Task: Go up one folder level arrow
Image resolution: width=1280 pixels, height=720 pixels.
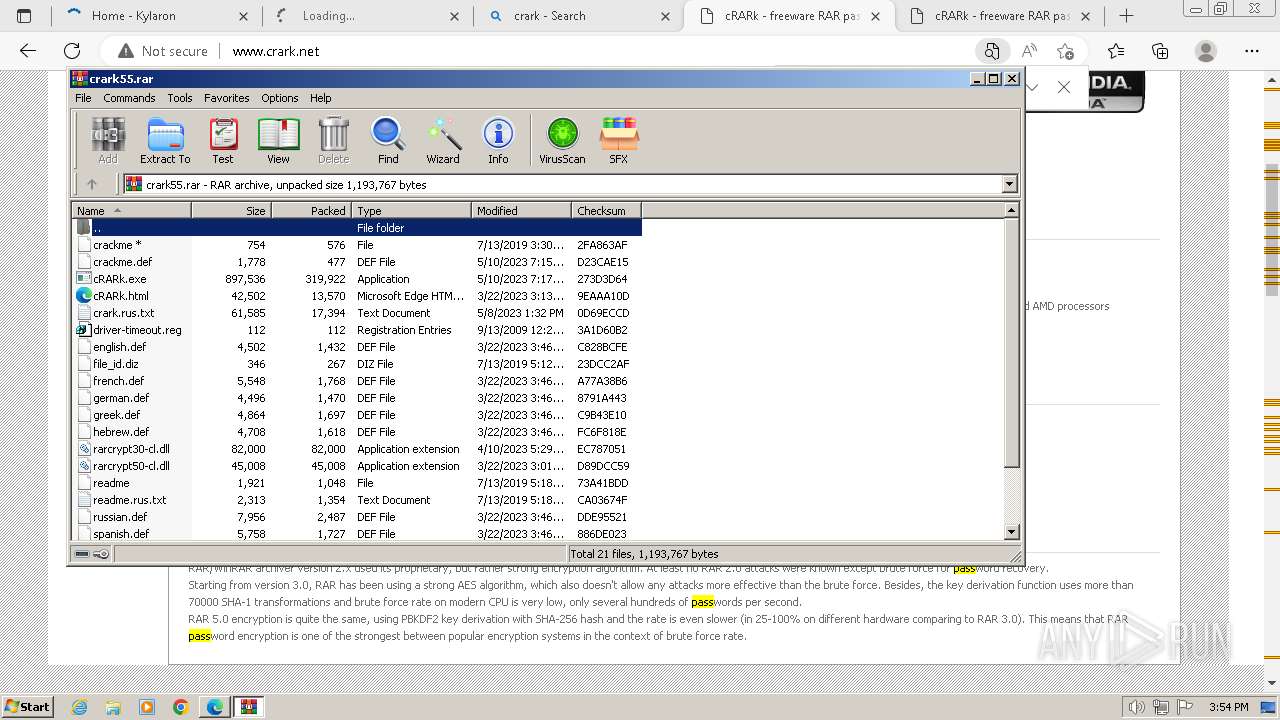Action: 92,184
